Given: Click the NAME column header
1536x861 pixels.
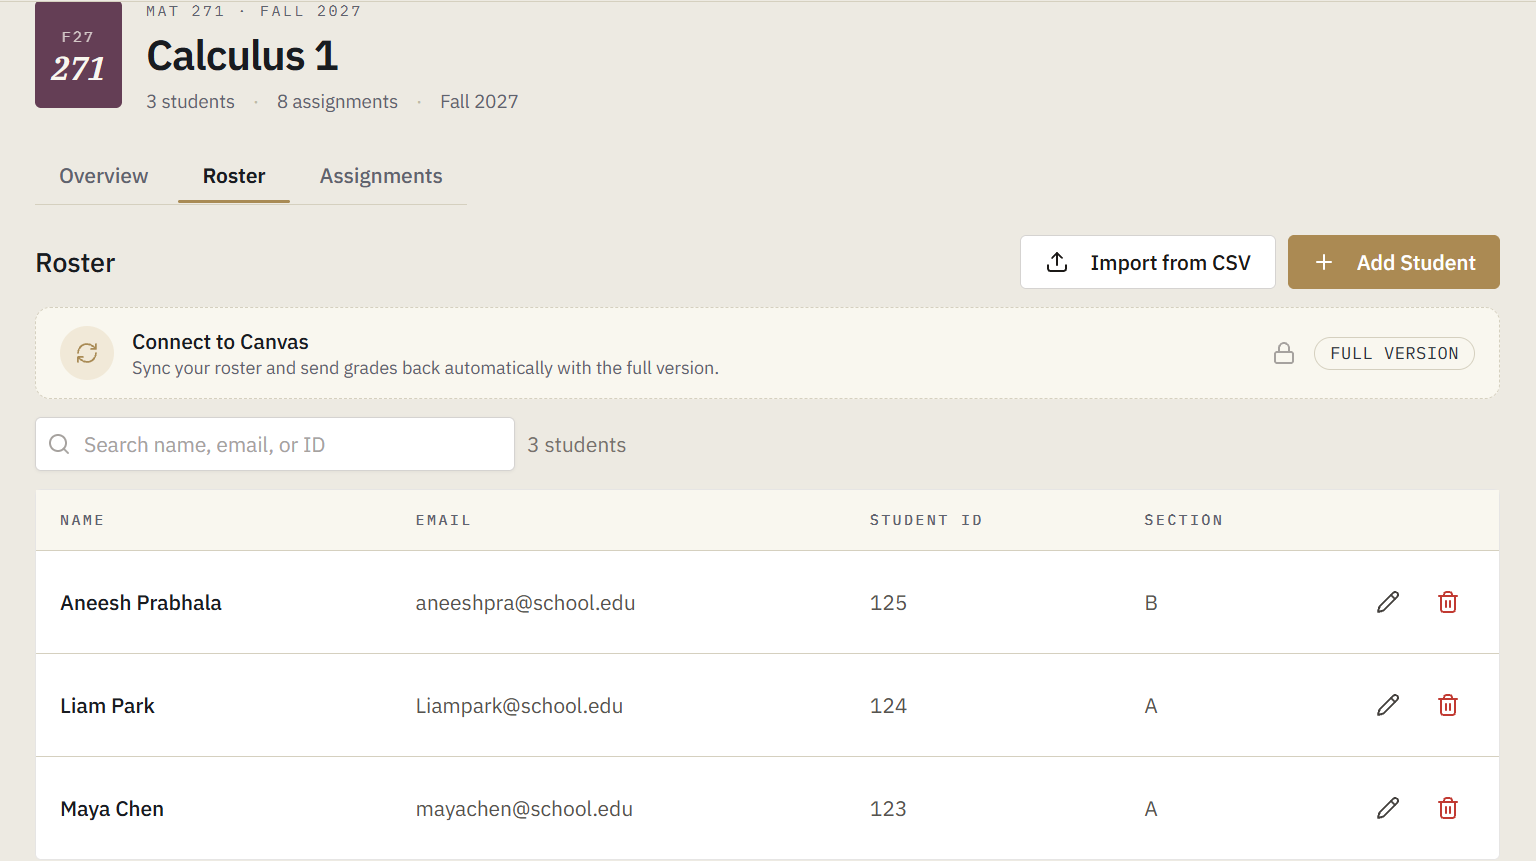Looking at the screenshot, I should pyautogui.click(x=82, y=520).
